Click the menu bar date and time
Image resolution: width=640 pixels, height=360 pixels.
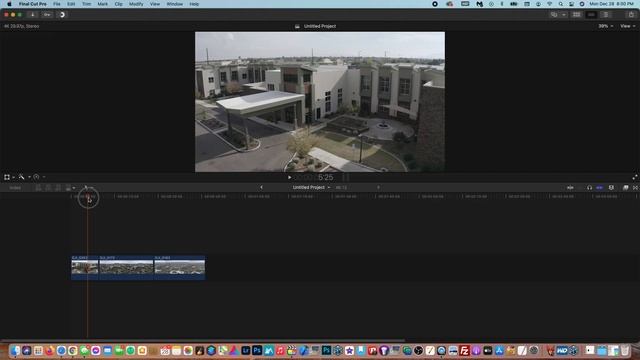(611, 4)
